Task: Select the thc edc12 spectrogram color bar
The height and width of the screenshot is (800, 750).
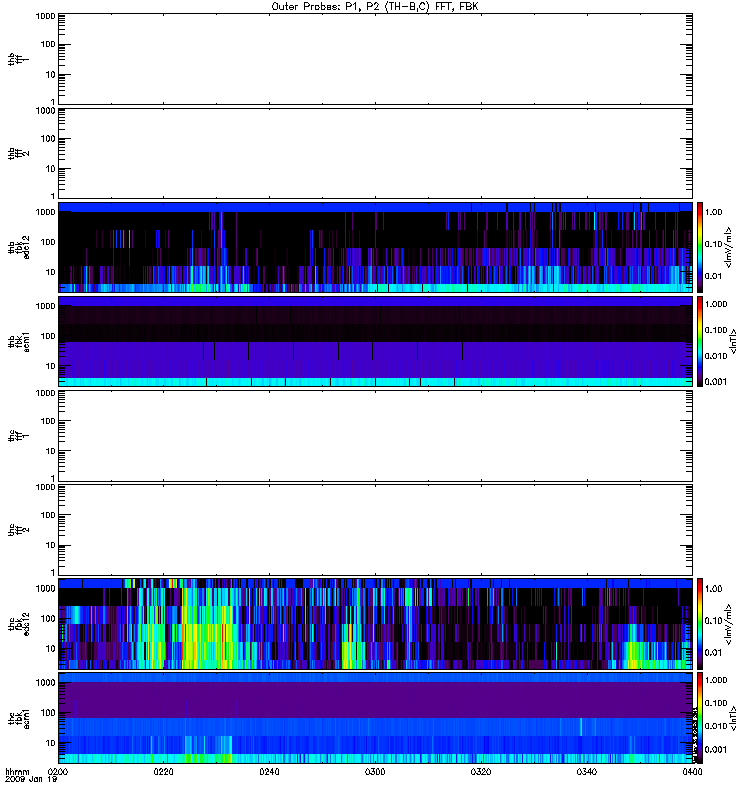Action: point(700,624)
